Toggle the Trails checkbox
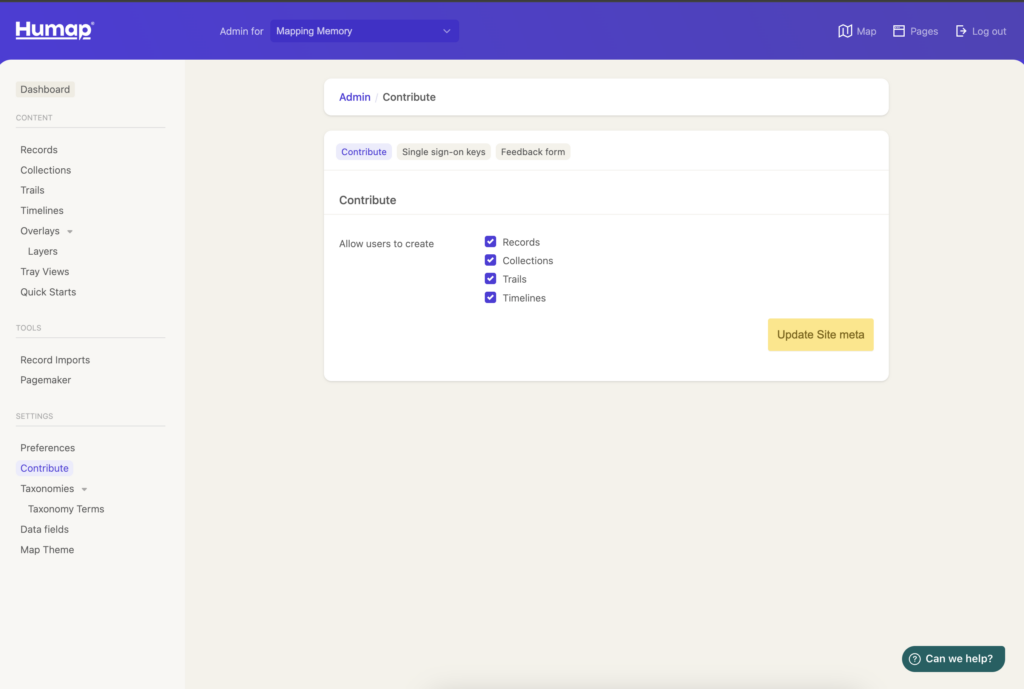 coord(490,279)
